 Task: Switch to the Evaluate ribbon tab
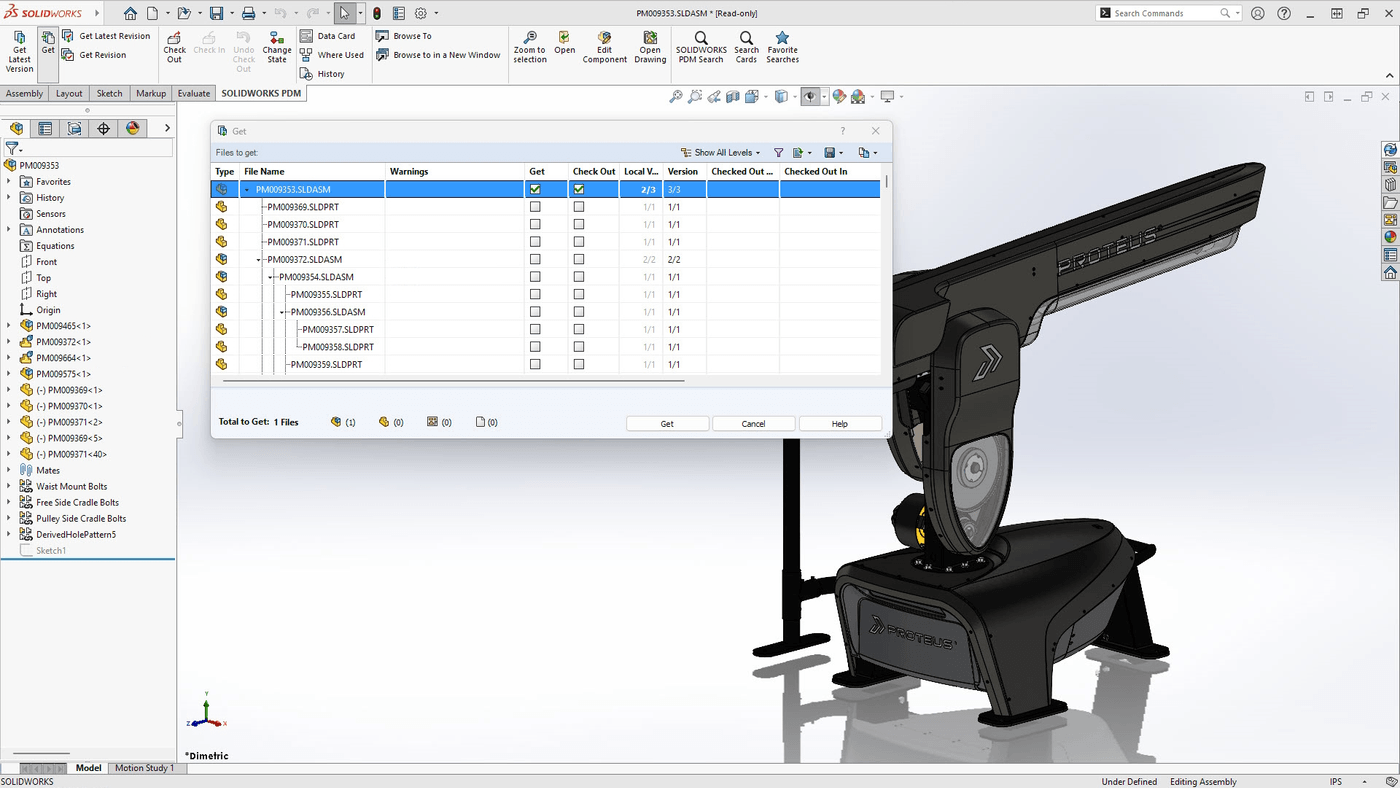click(x=192, y=93)
